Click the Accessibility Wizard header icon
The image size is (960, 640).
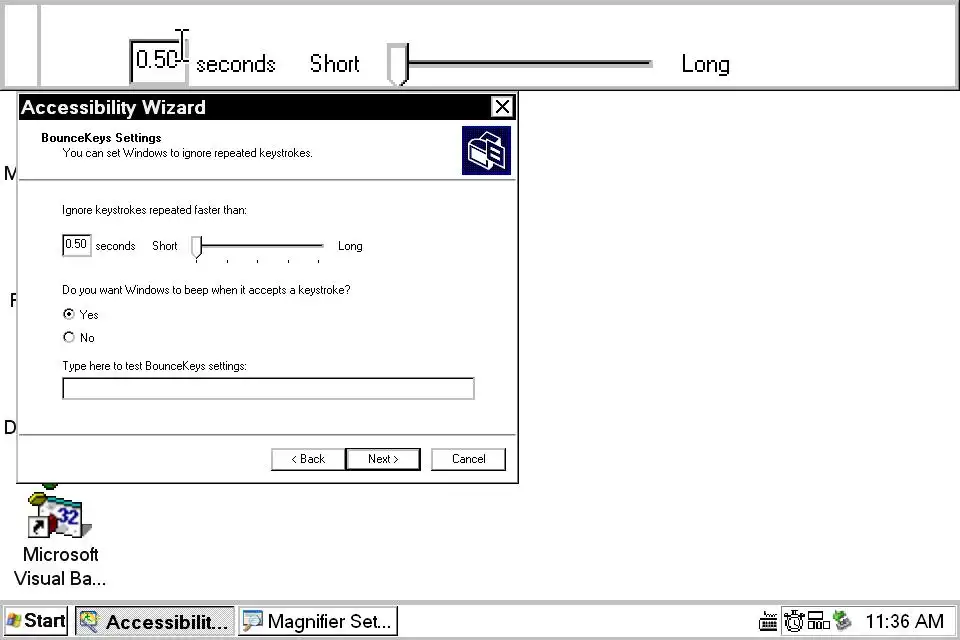click(x=486, y=151)
